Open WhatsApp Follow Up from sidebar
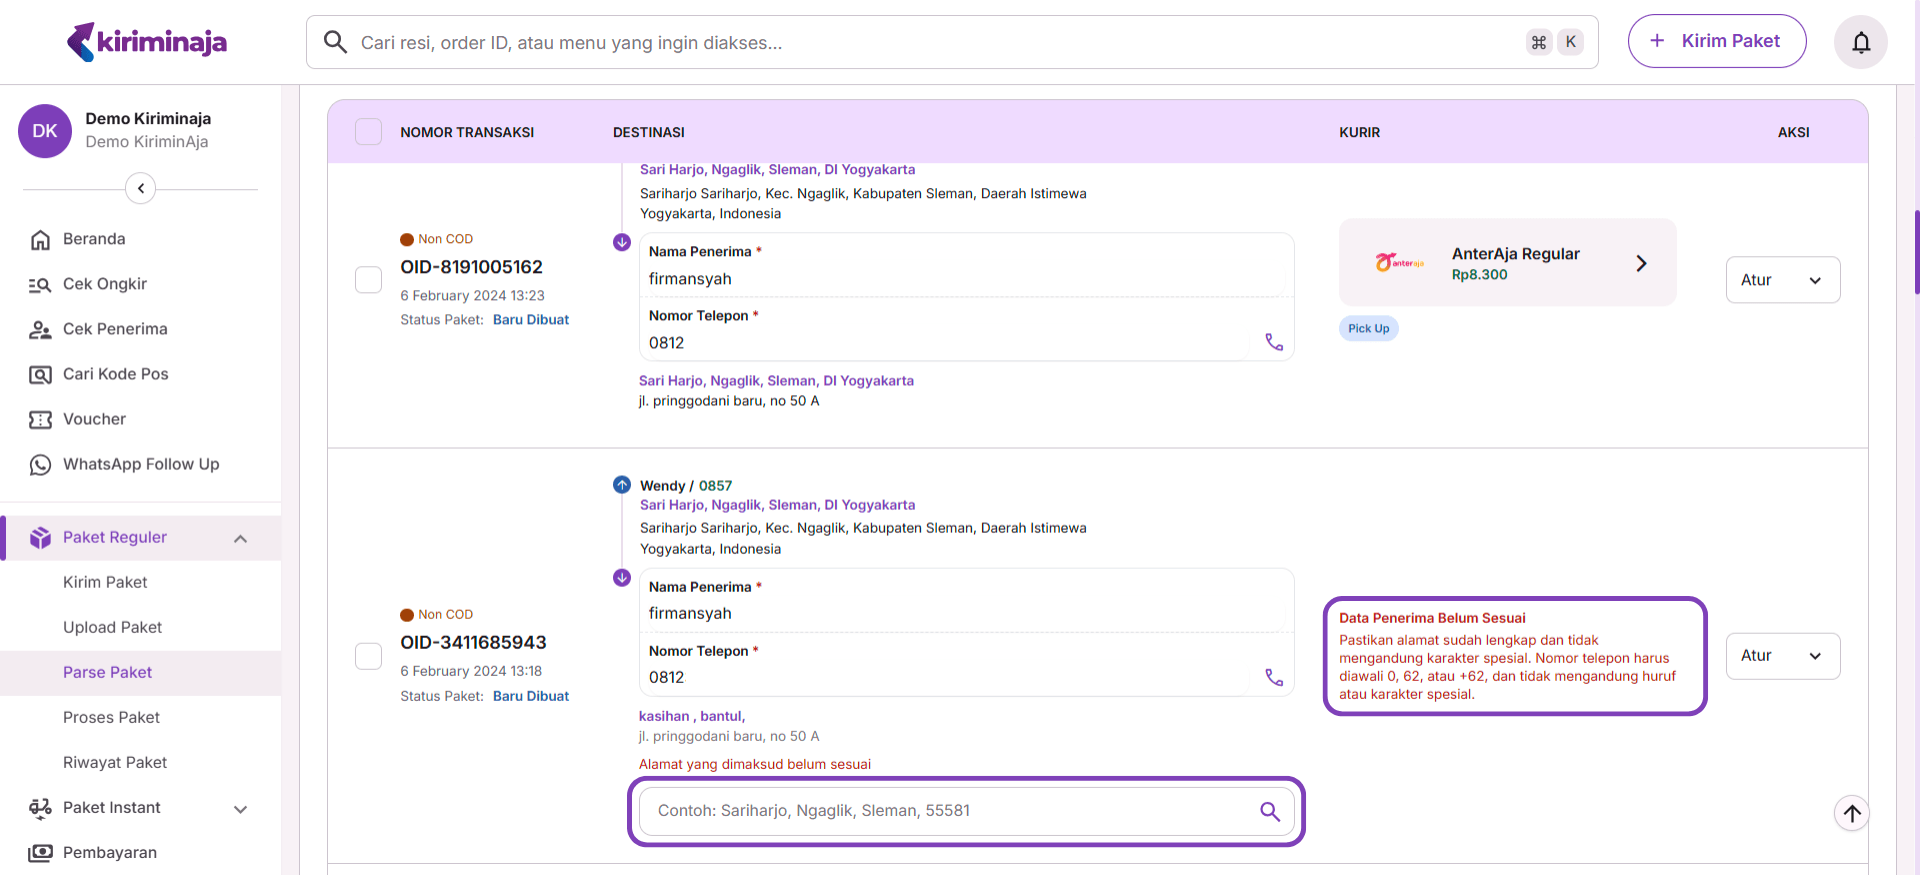This screenshot has height=875, width=1920. point(140,464)
